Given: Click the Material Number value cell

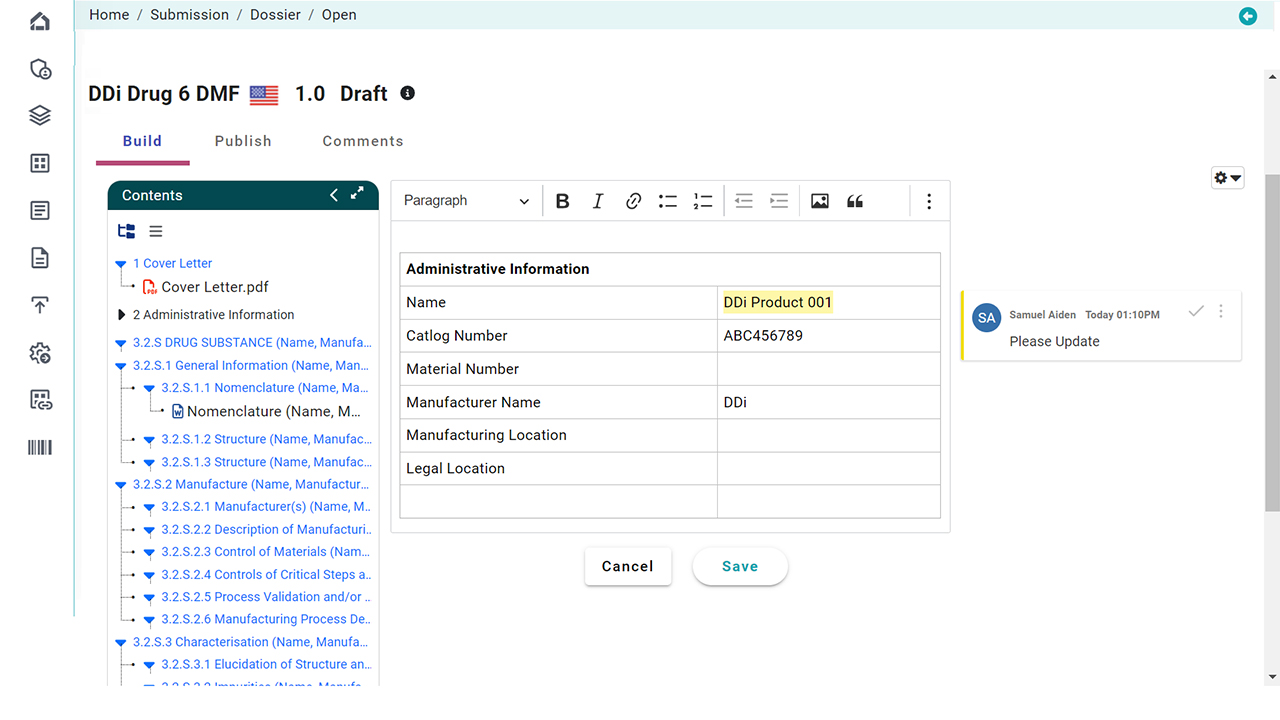Looking at the screenshot, I should pos(828,369).
